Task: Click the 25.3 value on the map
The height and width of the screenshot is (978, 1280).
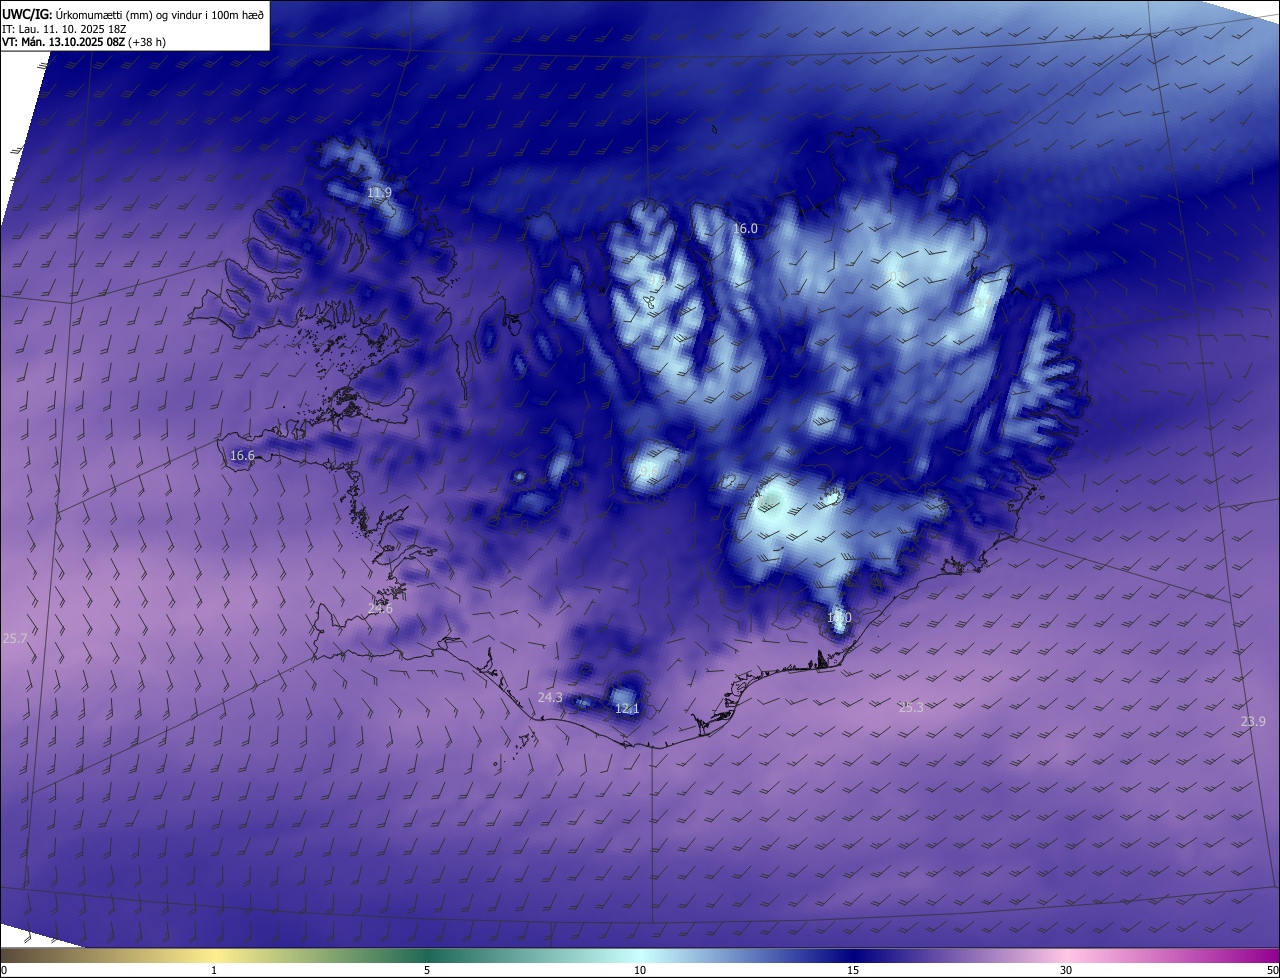Action: point(911,707)
